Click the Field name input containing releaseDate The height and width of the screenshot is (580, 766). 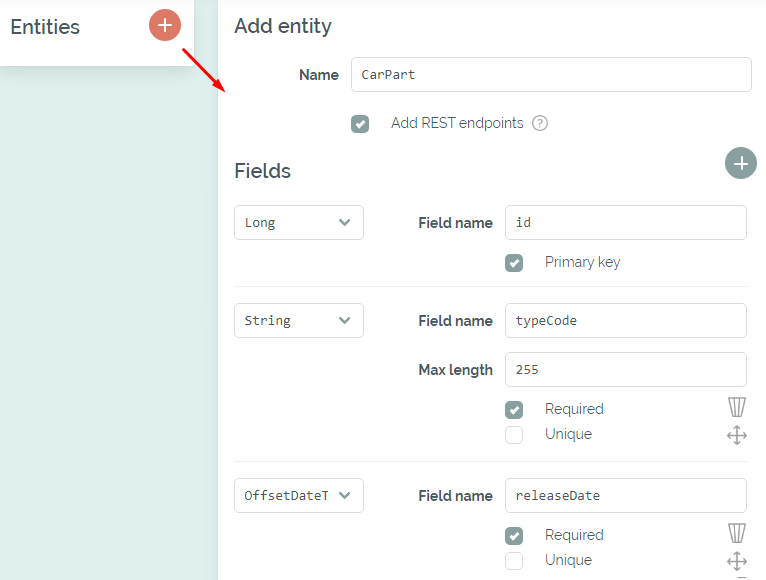pyautogui.click(x=626, y=495)
